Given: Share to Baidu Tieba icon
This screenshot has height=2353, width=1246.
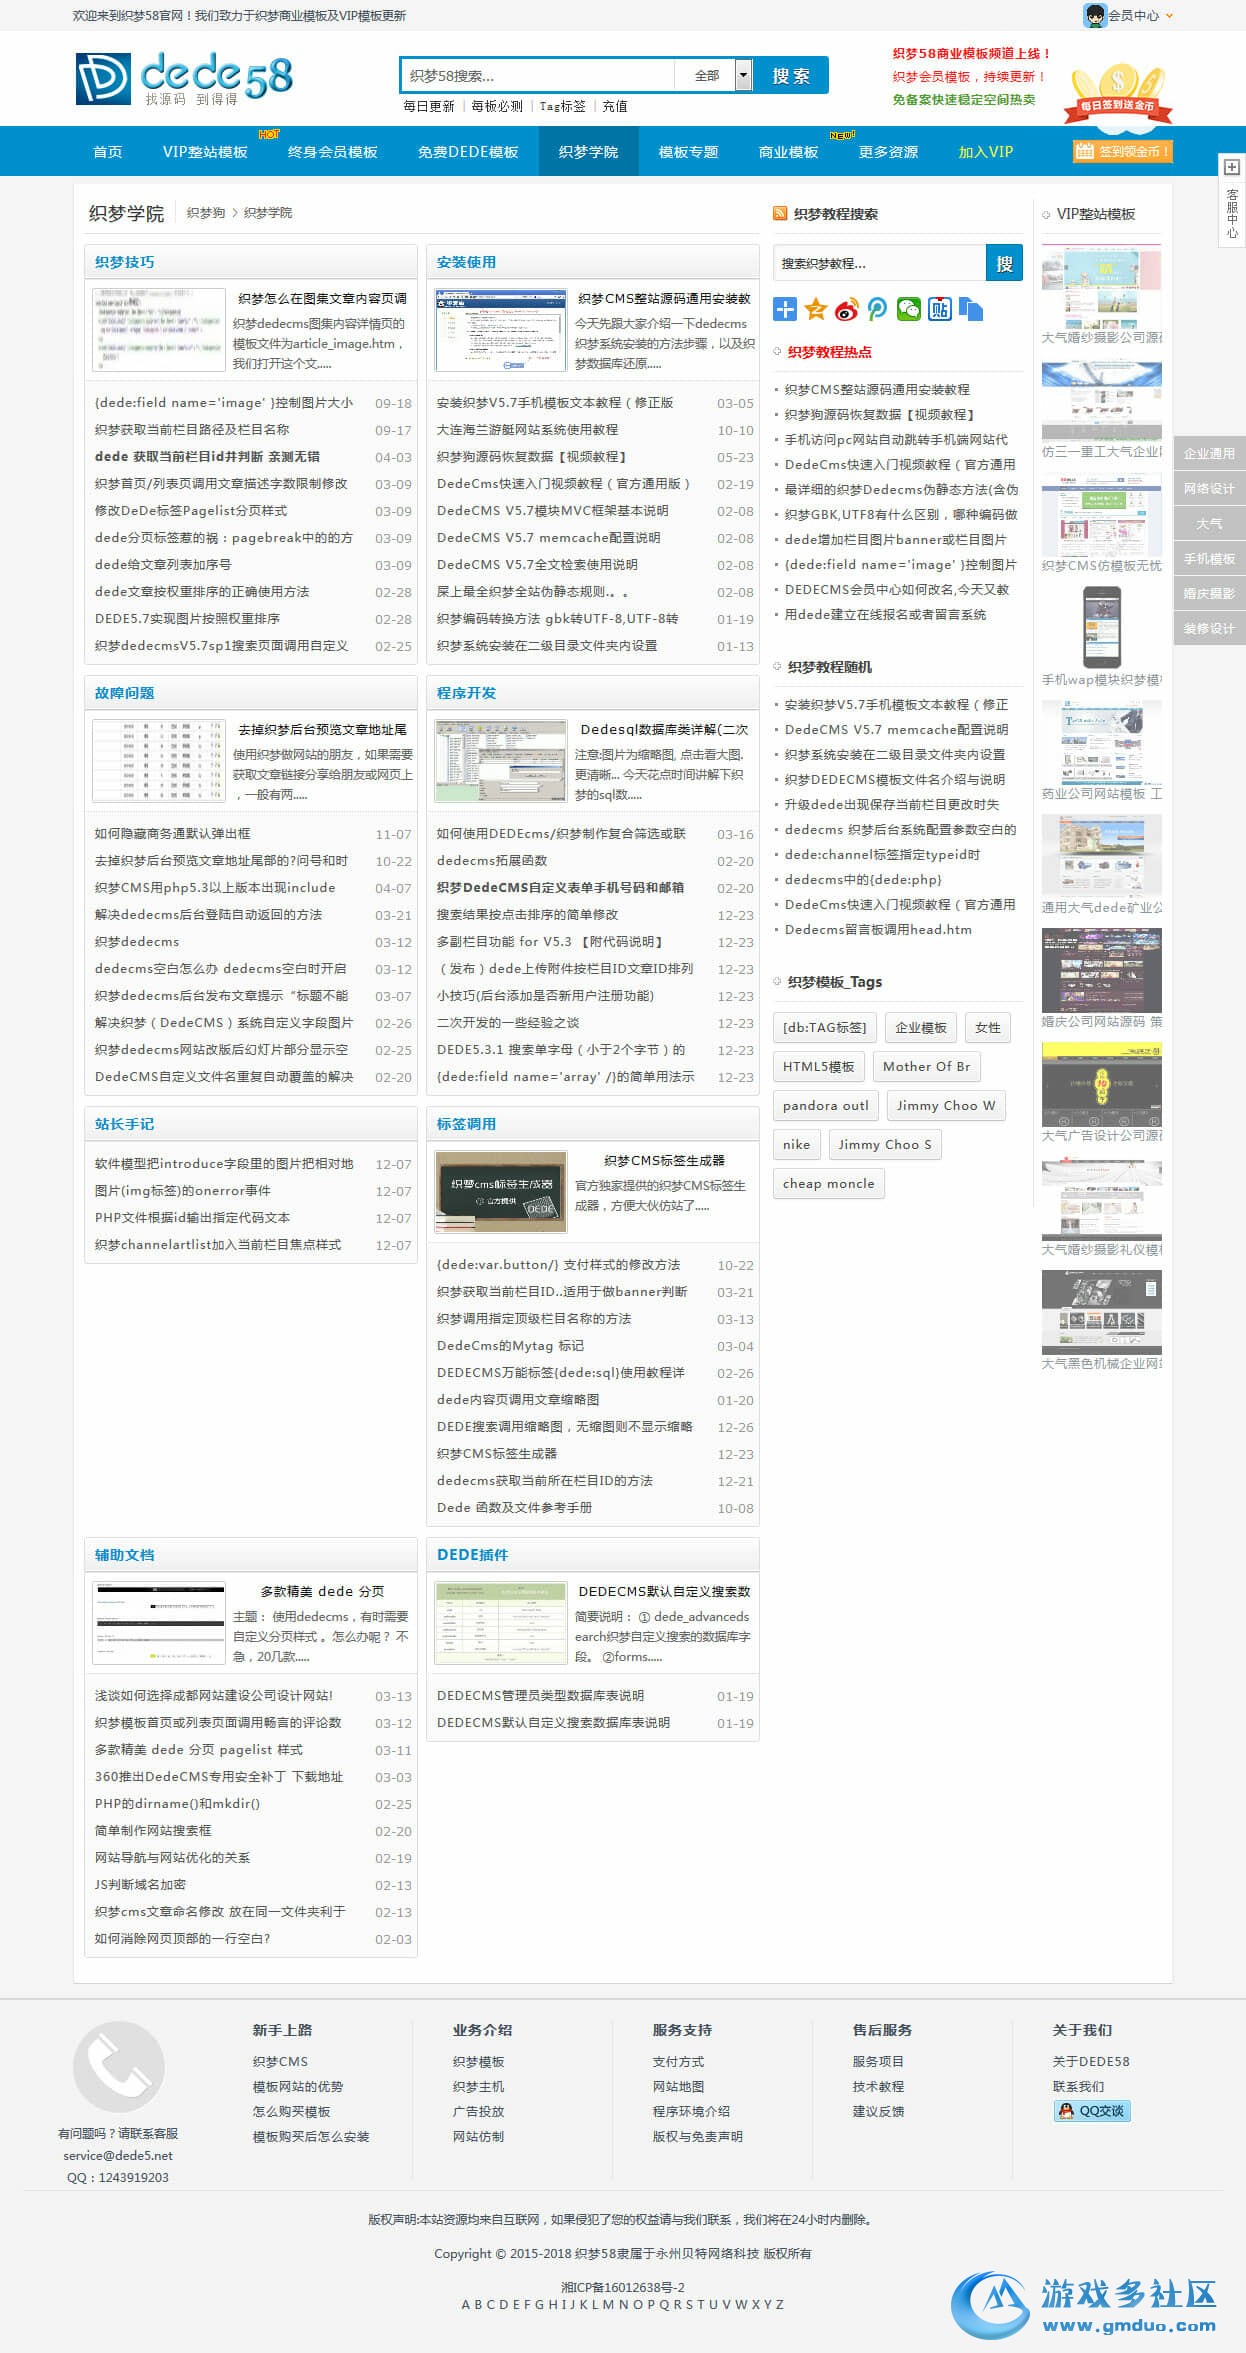Looking at the screenshot, I should coord(940,309).
